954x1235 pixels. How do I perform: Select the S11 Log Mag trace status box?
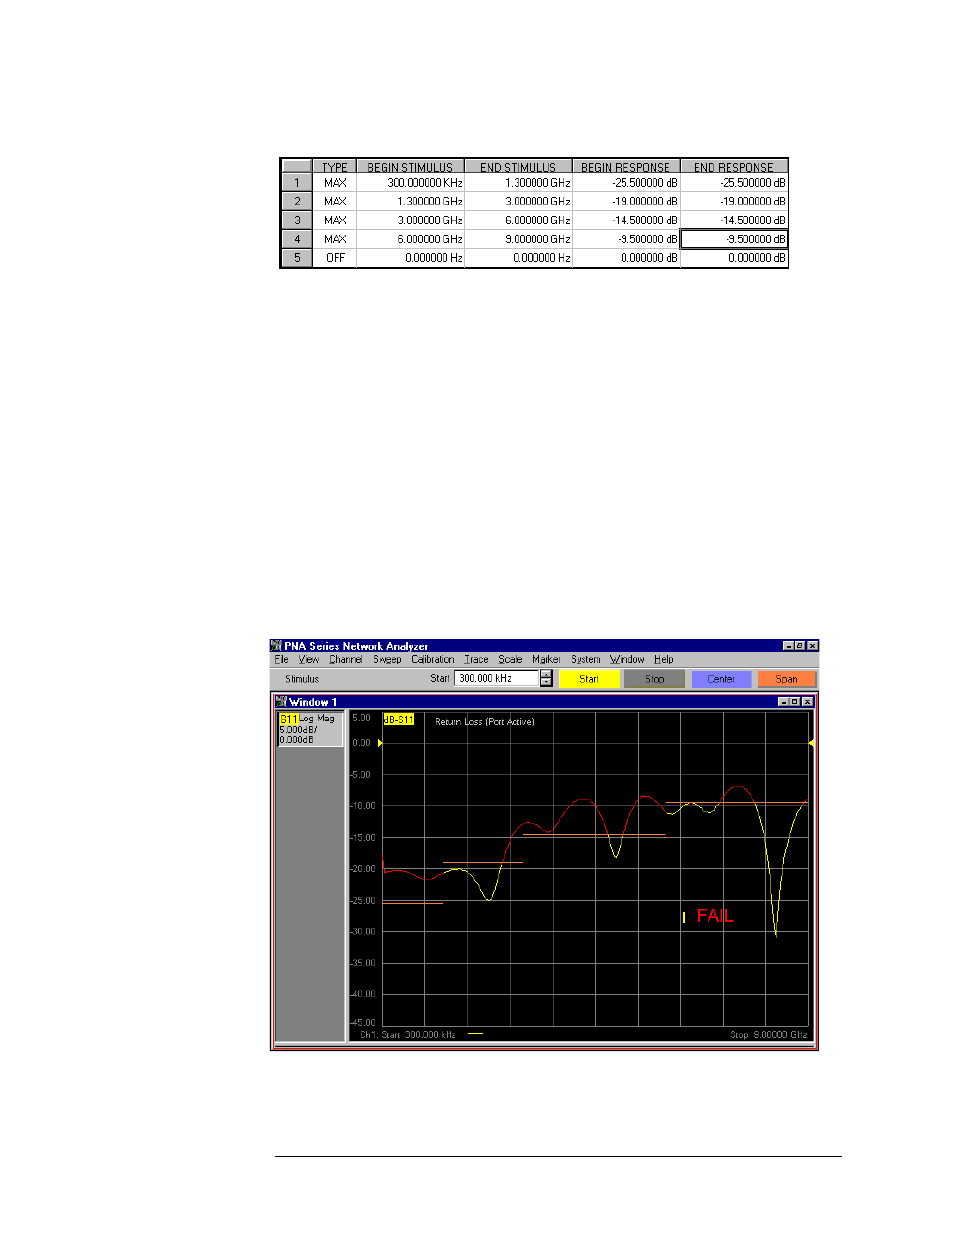point(310,729)
